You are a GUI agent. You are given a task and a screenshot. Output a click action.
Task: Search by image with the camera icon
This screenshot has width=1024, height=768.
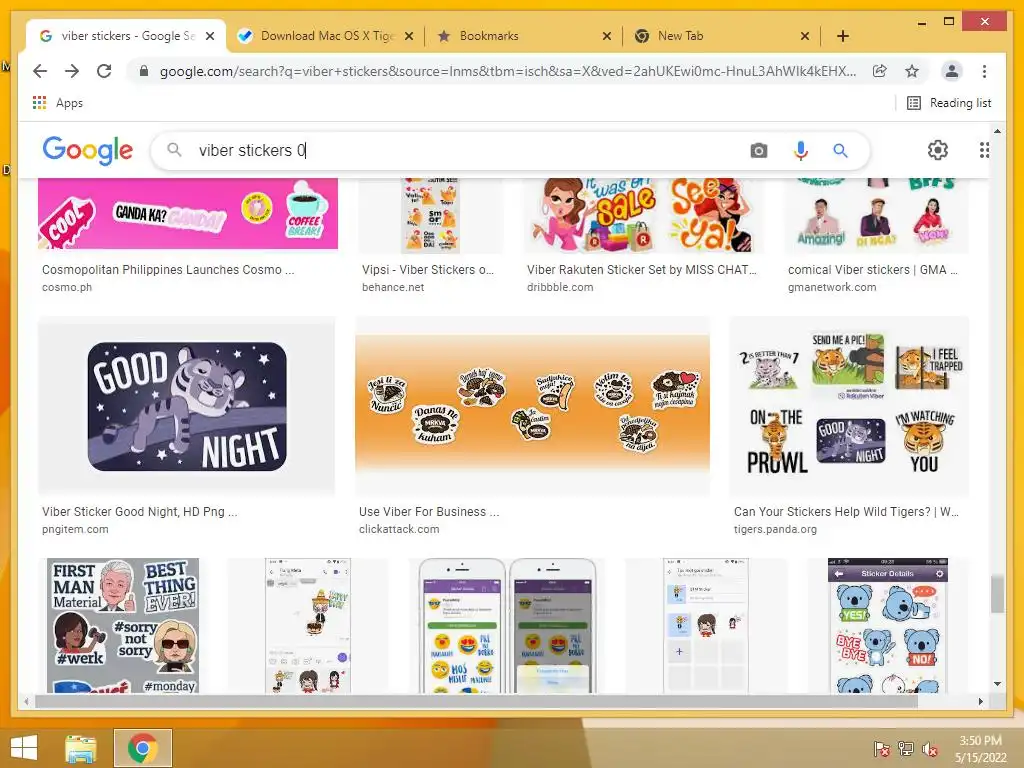click(x=758, y=151)
